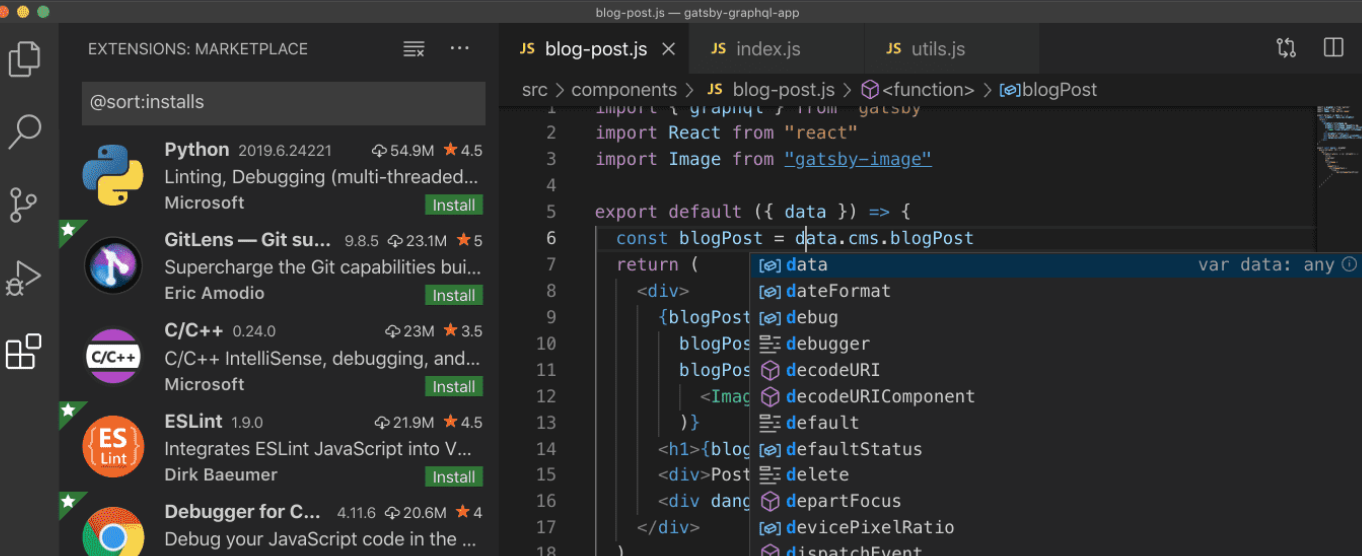This screenshot has height=556, width=1362.
Task: Click the macOS green zoom window button
Action: point(43,12)
